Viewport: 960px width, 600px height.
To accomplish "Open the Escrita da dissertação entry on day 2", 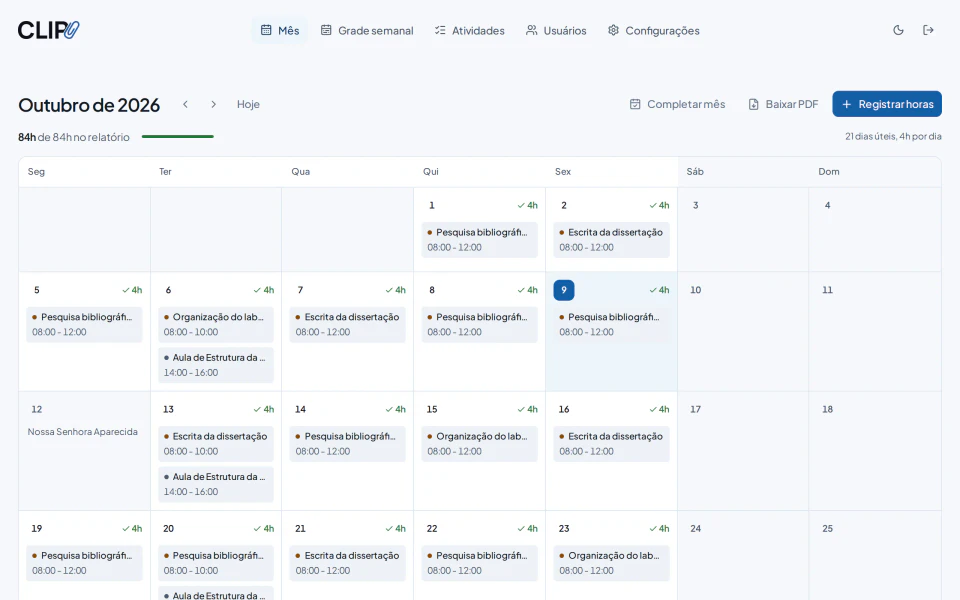I will point(611,240).
